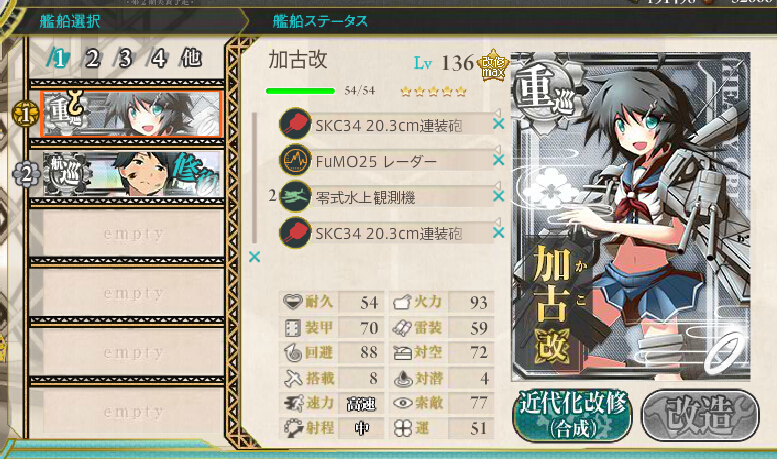Click the red cannon icon of fourth equipment slot

[x=295, y=233]
